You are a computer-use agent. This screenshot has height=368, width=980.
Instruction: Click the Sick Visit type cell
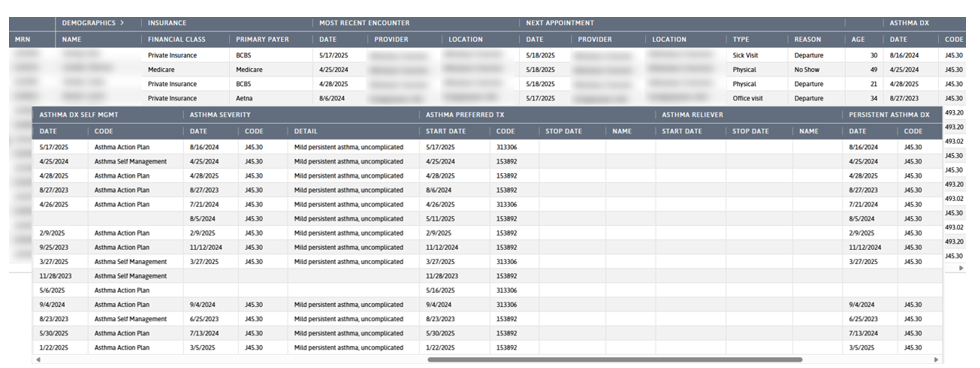click(746, 56)
